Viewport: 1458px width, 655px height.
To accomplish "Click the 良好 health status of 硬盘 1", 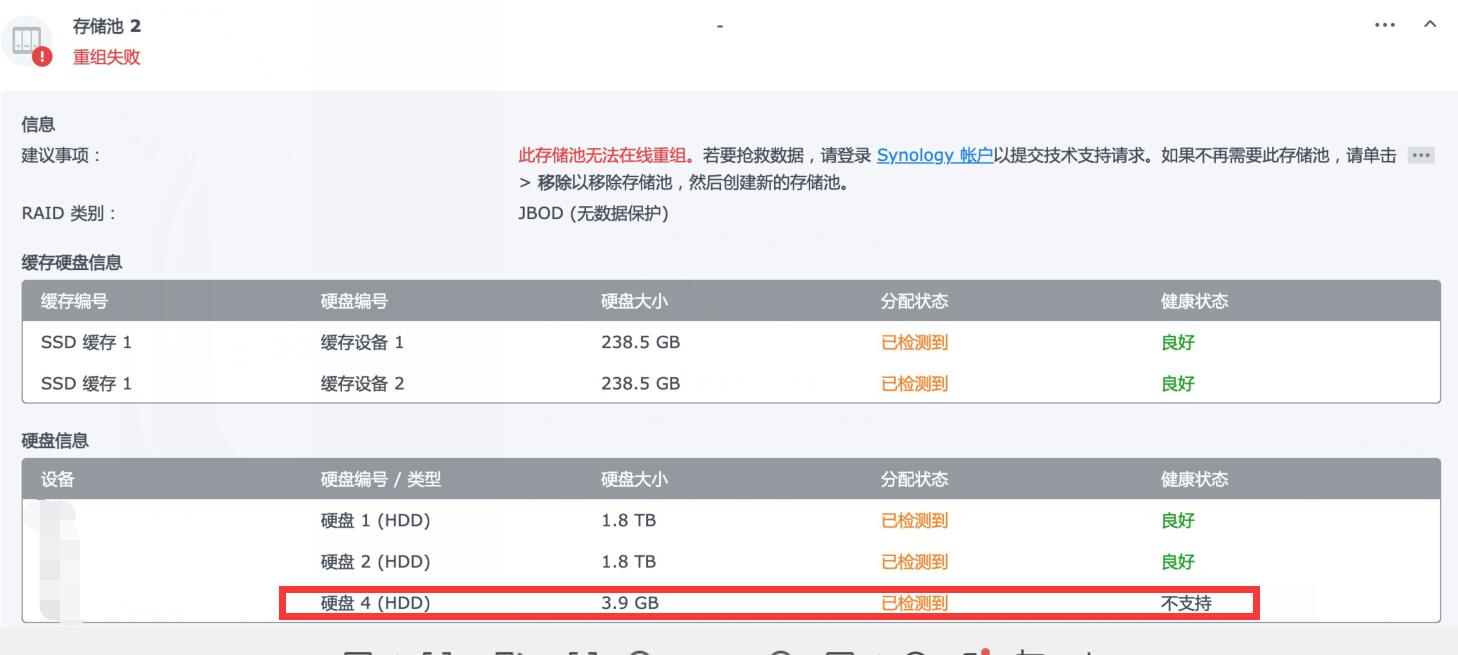I will [1177, 520].
